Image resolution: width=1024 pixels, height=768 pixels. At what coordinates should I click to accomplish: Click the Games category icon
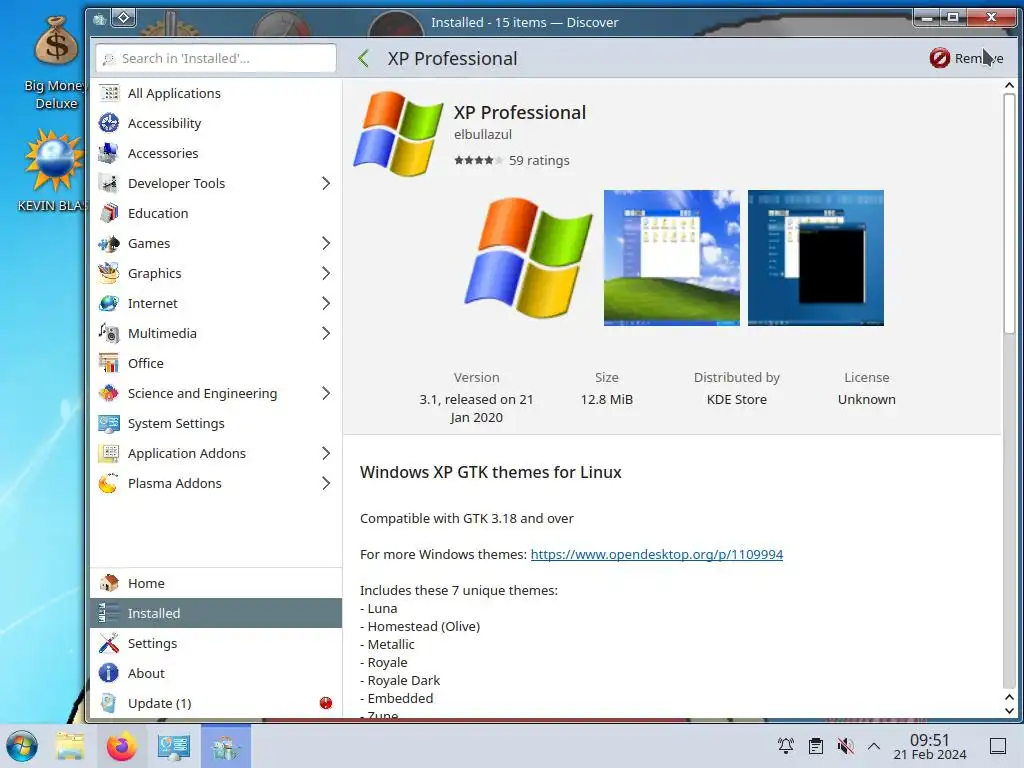109,244
